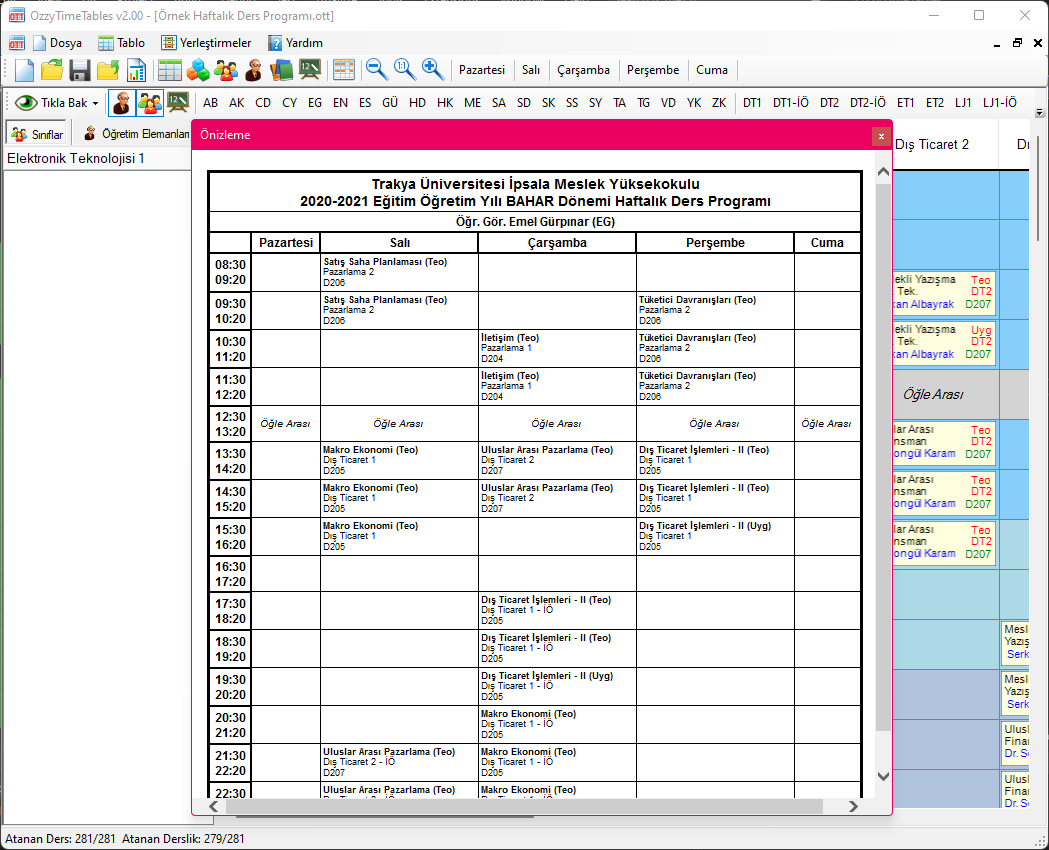Click the zoom in magnifier icon
This screenshot has height=850, width=1049.
[x=433, y=70]
